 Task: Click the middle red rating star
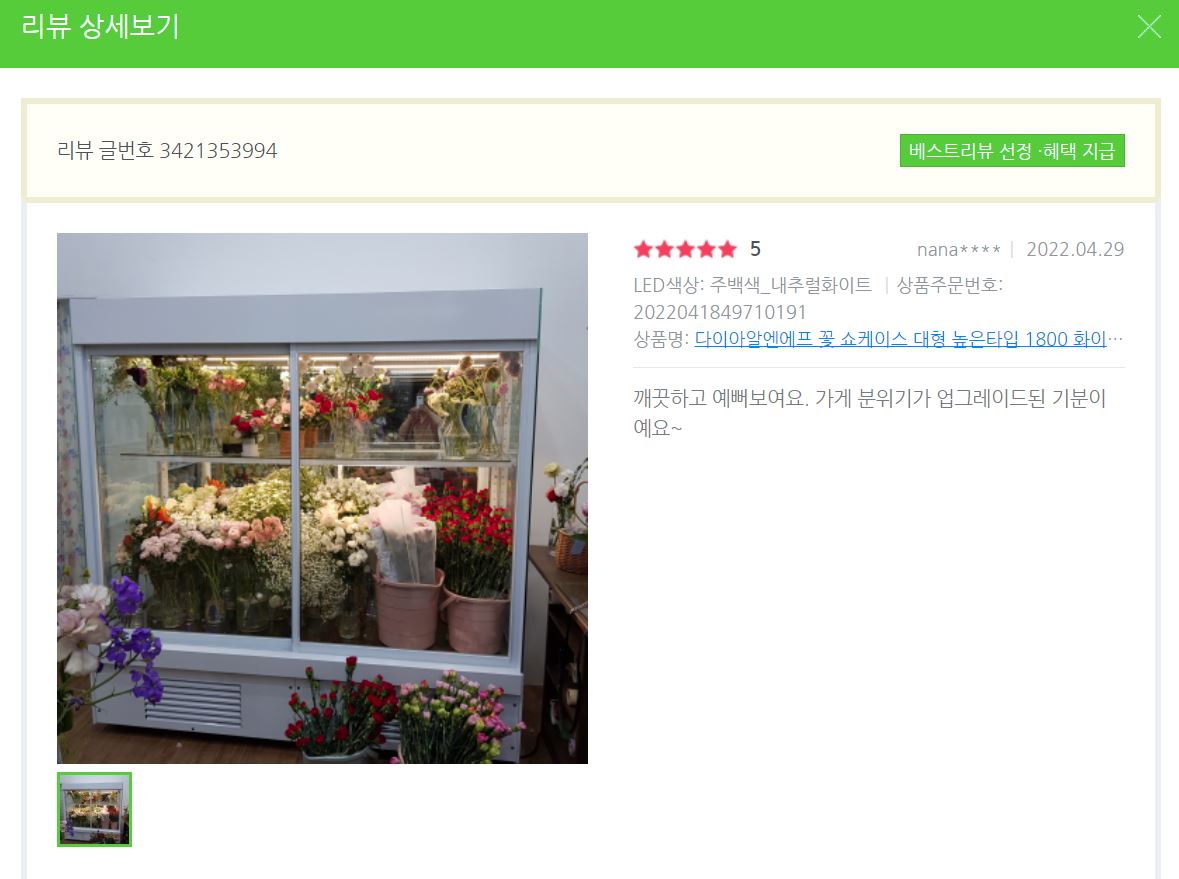click(x=686, y=249)
